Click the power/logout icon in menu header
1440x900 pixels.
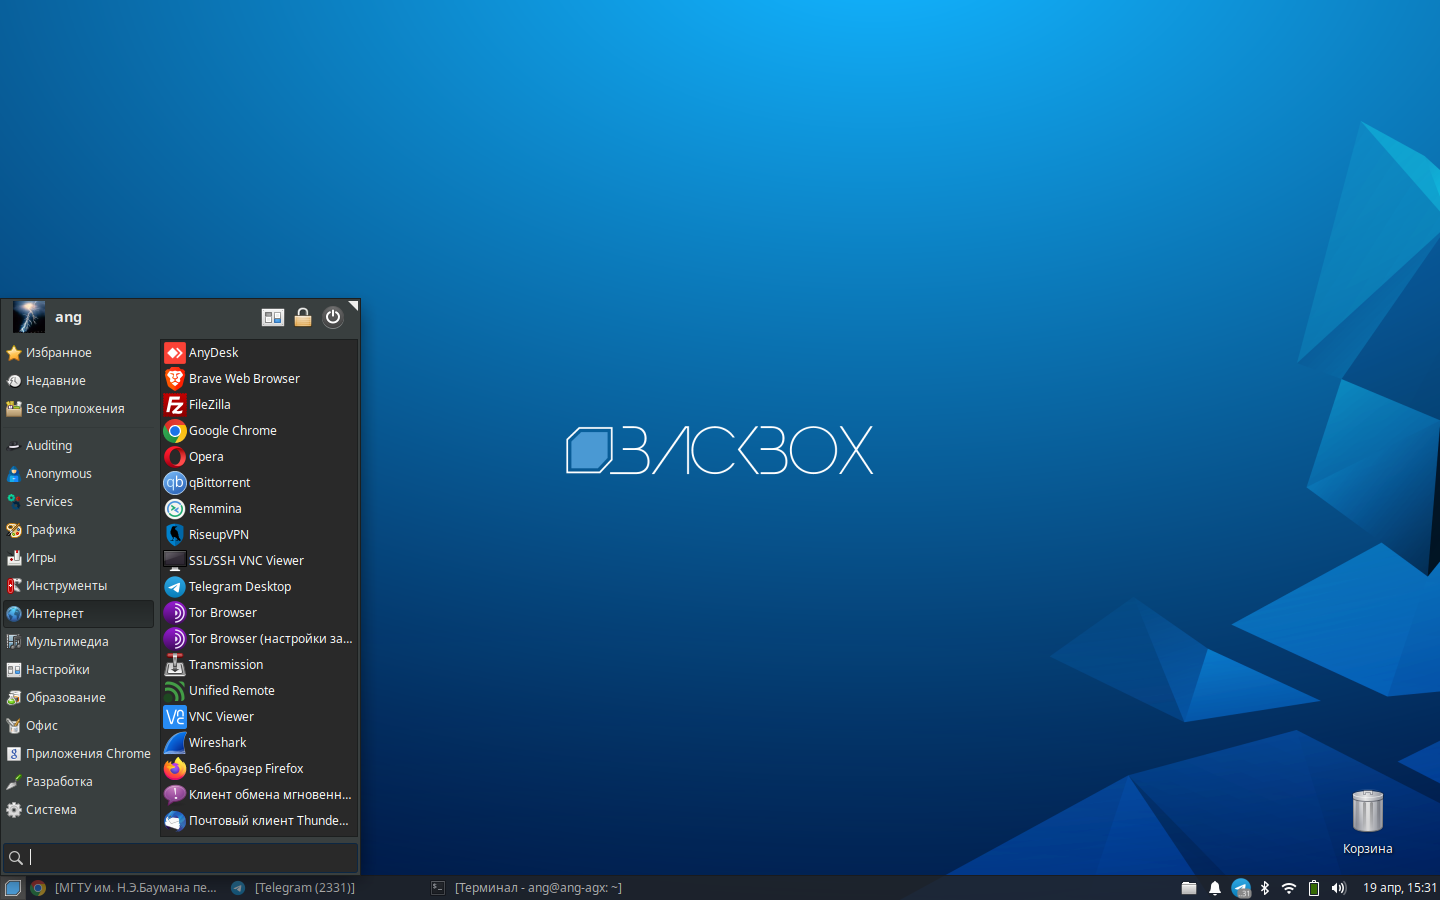point(333,317)
